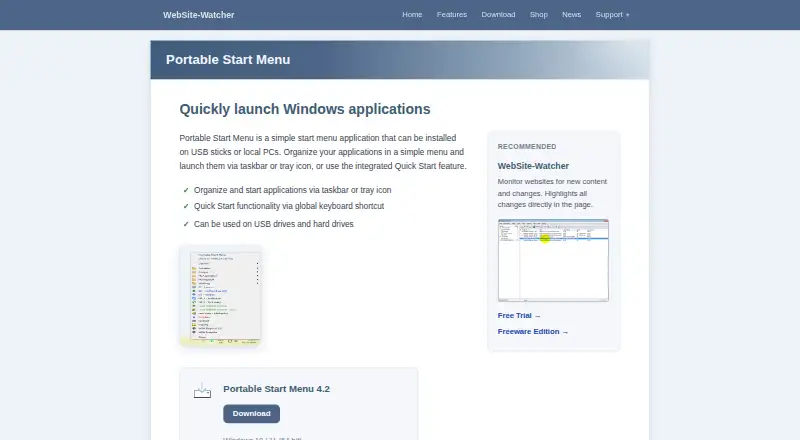The width and height of the screenshot is (800, 440).
Task: Click checkmark beside Organize and start applications
Action: coord(186,190)
